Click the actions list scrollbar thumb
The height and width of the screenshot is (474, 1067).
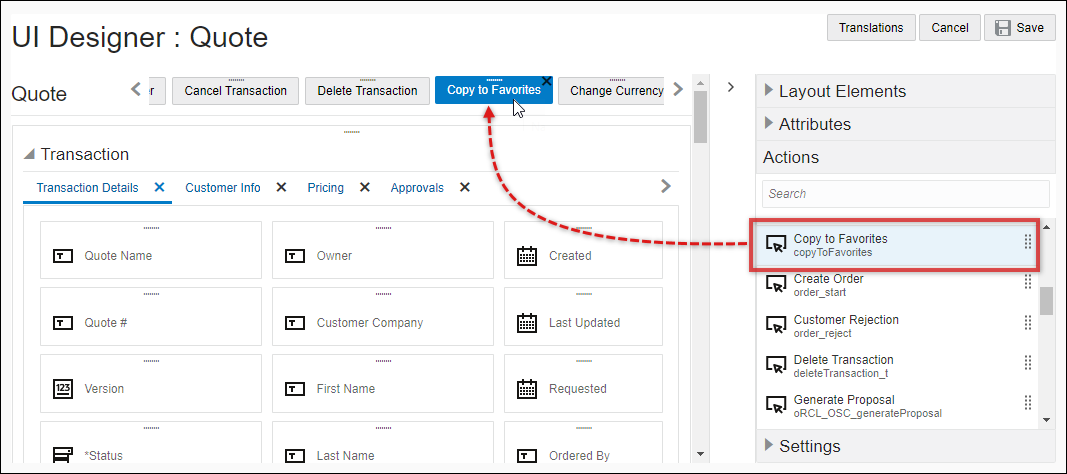[1047, 301]
